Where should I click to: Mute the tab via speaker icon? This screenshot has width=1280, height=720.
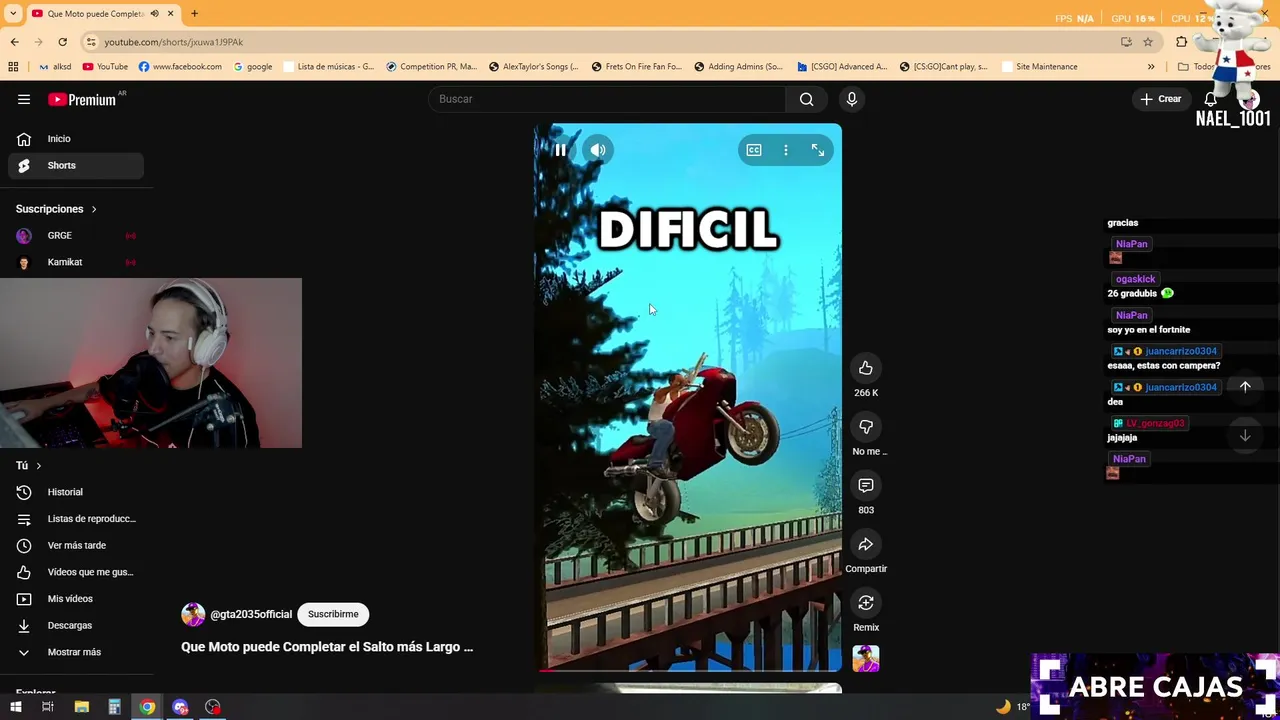tap(155, 13)
